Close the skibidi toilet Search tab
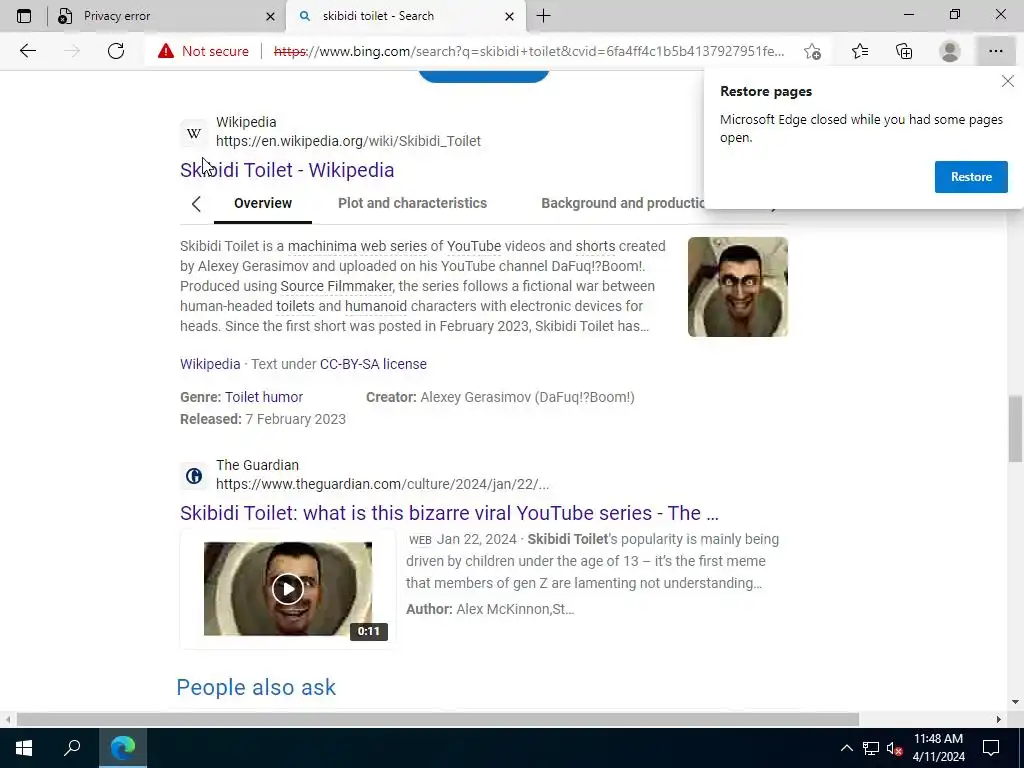This screenshot has width=1024, height=768. (509, 16)
